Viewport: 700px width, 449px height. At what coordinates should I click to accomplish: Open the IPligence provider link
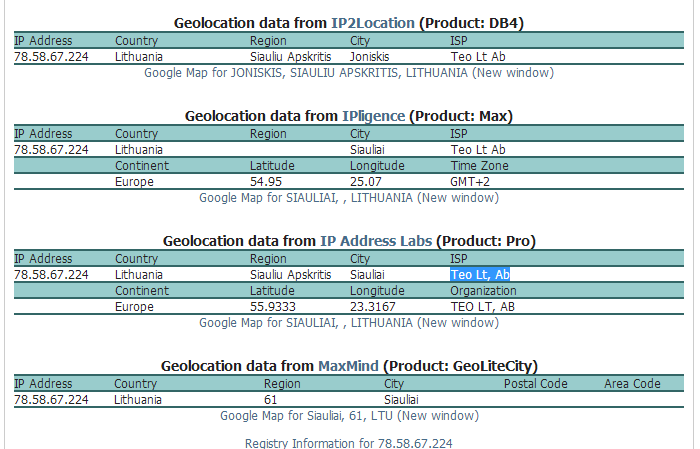(373, 116)
